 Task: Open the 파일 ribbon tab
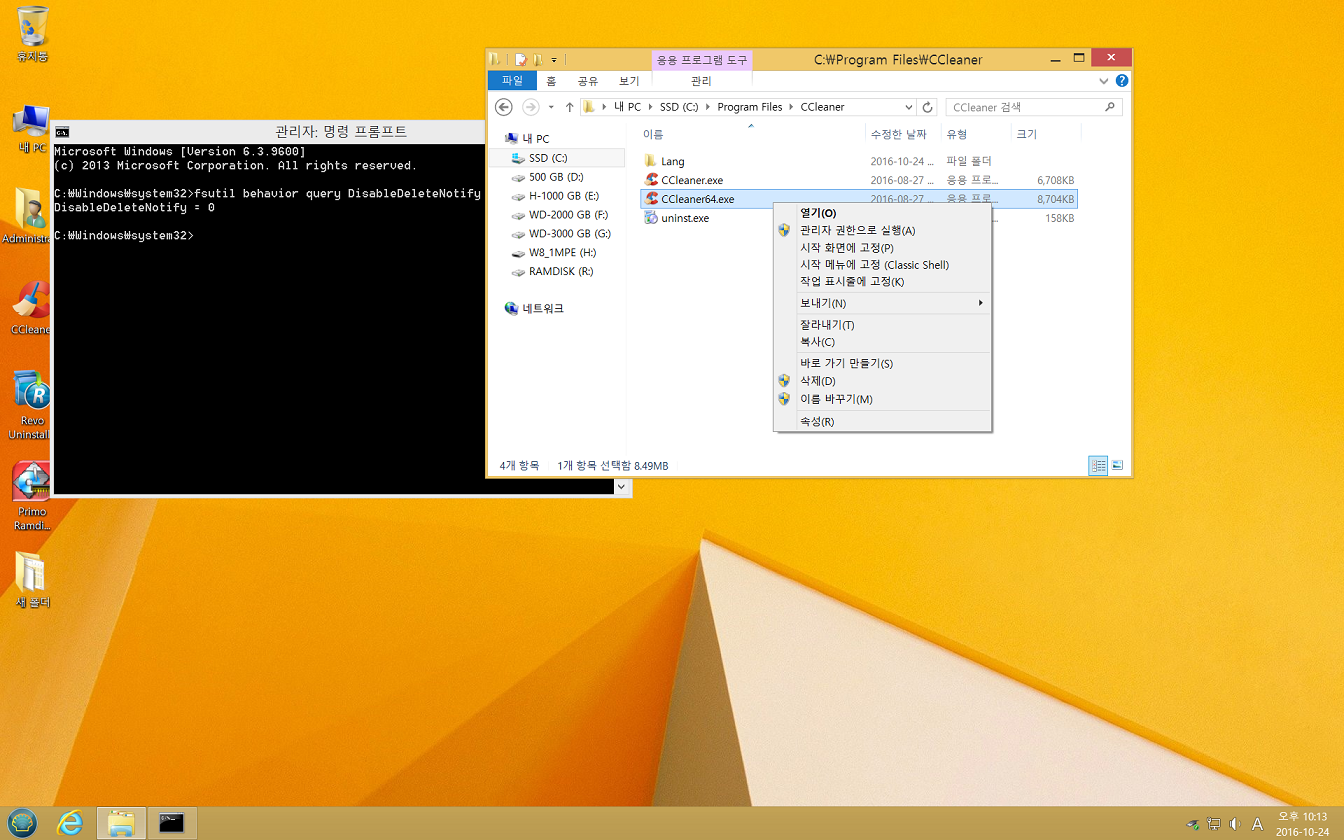click(x=512, y=81)
